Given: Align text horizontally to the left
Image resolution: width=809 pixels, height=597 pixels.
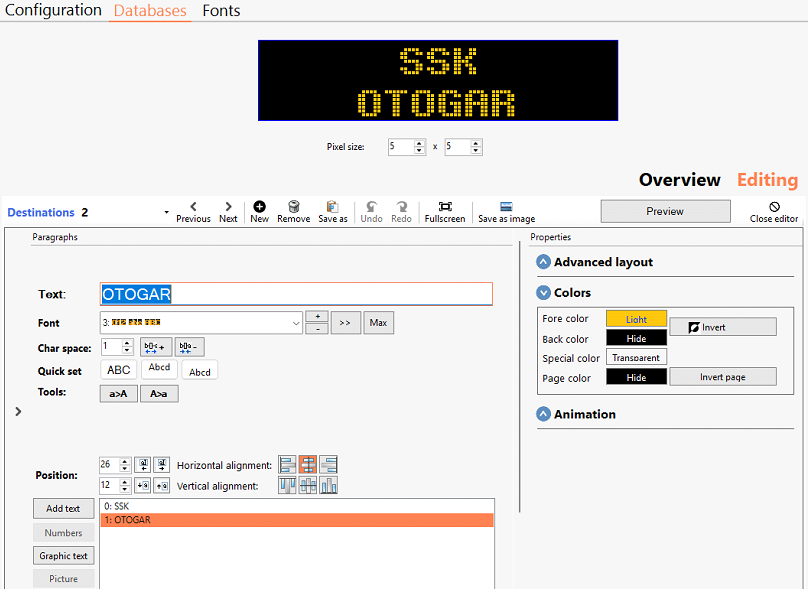Looking at the screenshot, I should 288,465.
